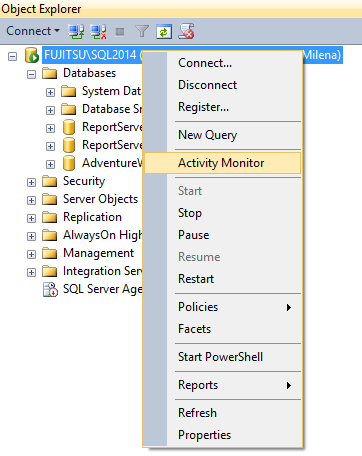Viewport: 362px width, 456px height.
Task: Click the SQL Server Agent icon
Action: (50, 289)
